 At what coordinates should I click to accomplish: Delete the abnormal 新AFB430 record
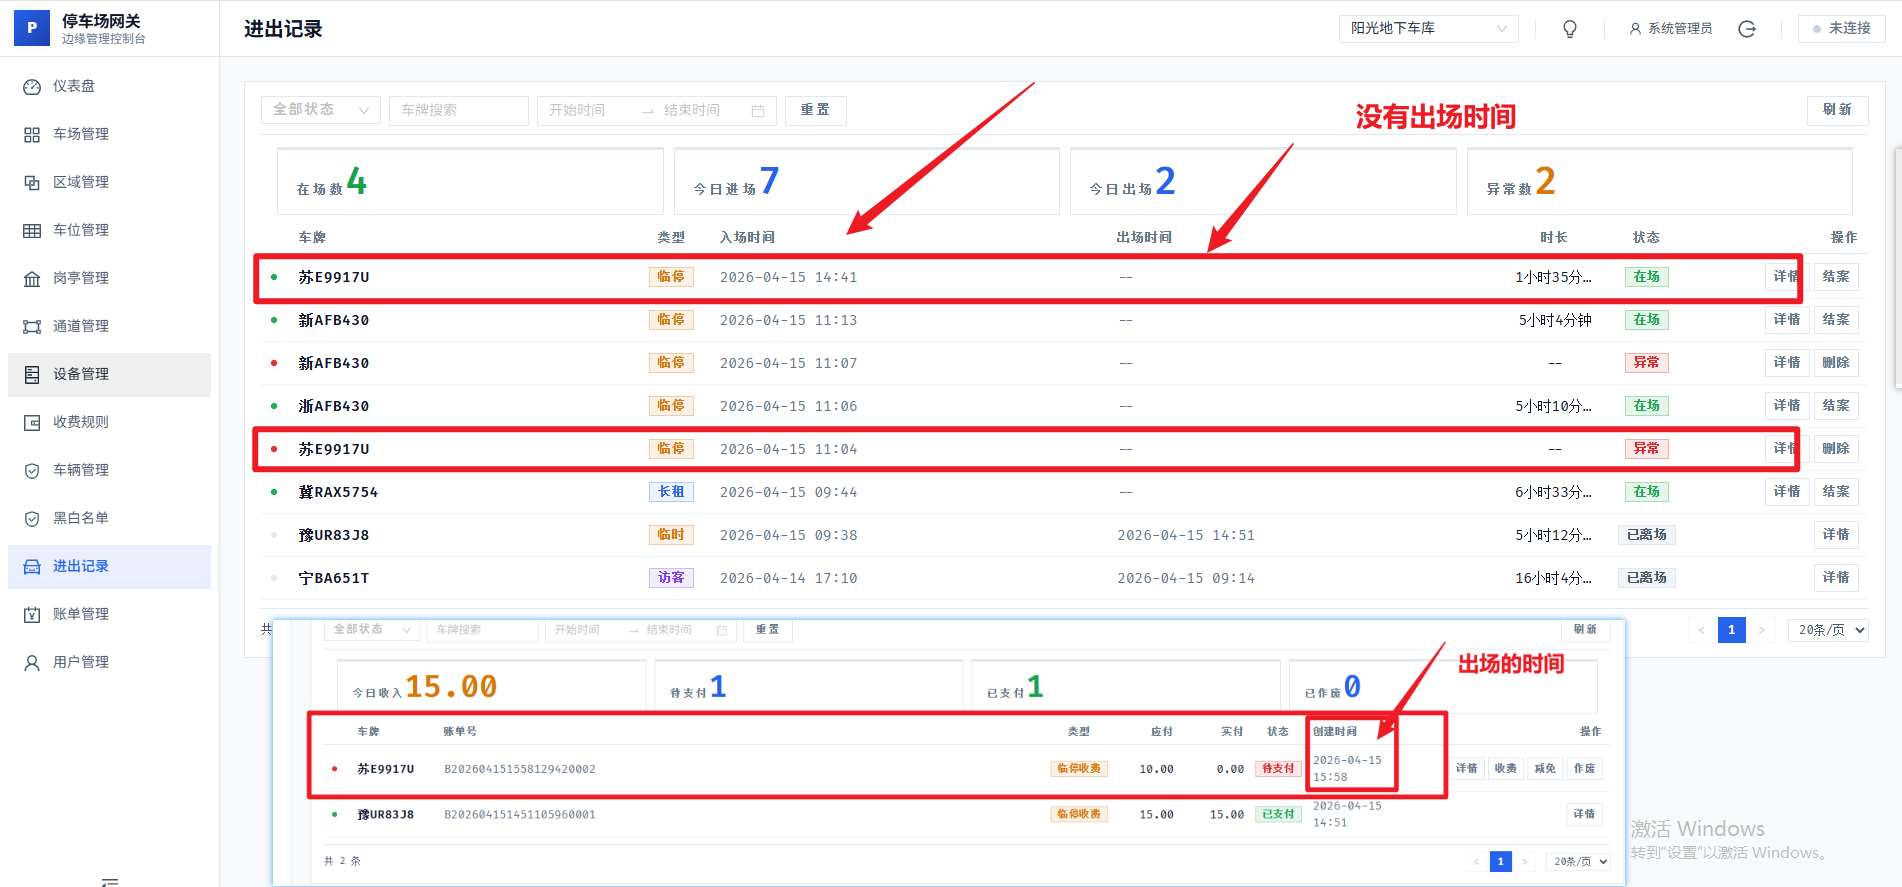(1835, 363)
